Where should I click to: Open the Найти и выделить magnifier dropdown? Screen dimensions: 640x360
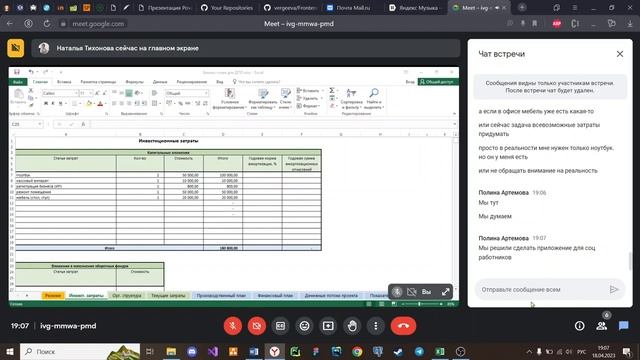(373, 99)
